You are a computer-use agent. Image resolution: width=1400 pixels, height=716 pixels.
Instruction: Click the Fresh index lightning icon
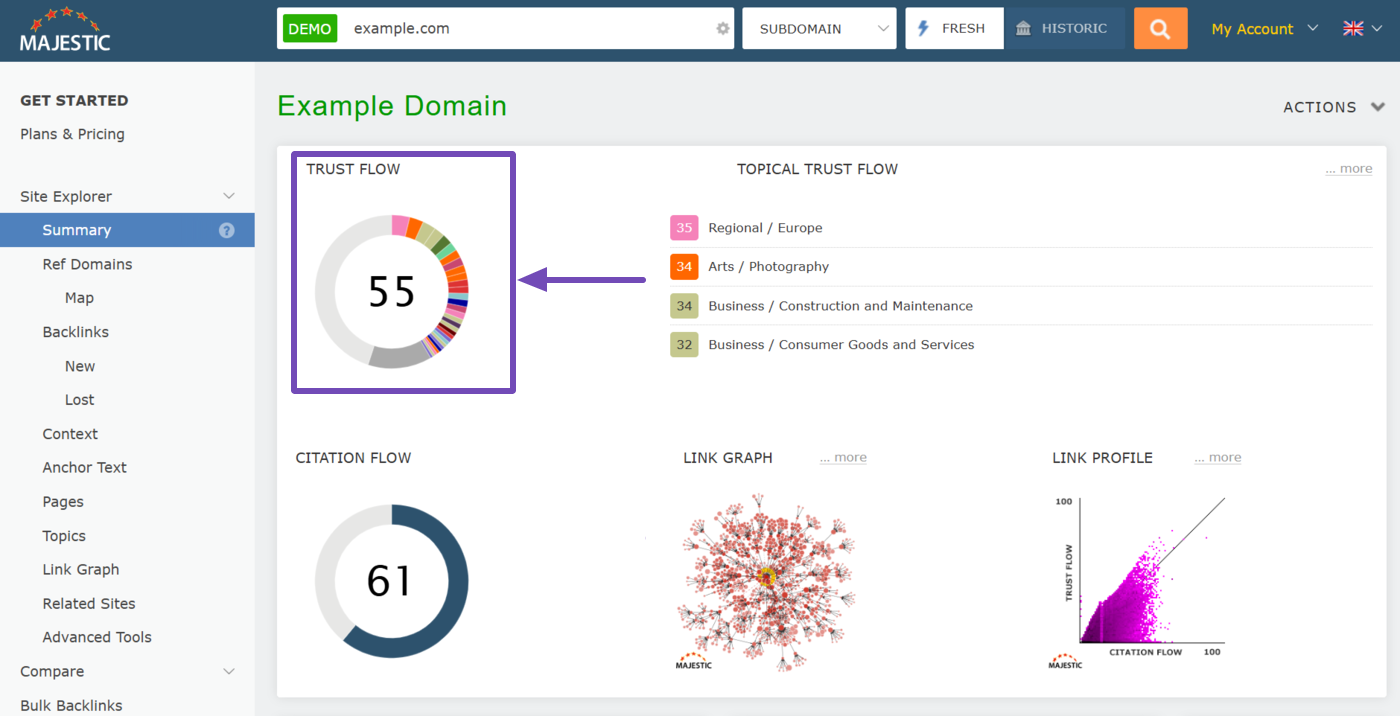[924, 29]
